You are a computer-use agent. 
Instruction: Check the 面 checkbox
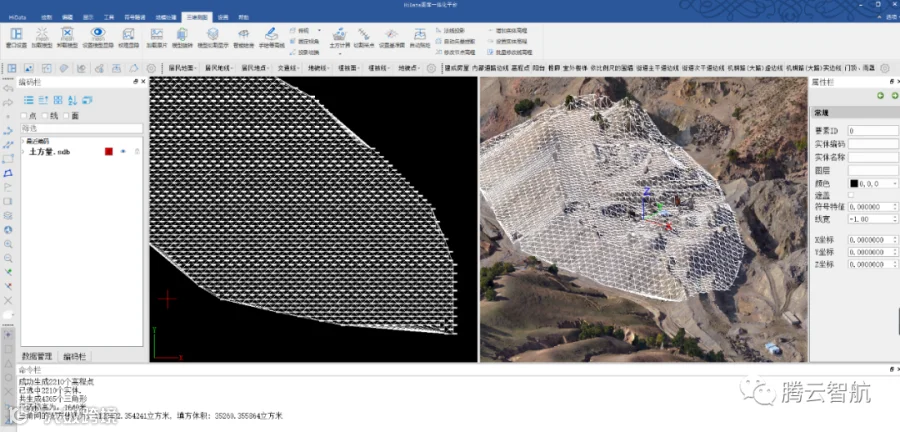tap(67, 116)
